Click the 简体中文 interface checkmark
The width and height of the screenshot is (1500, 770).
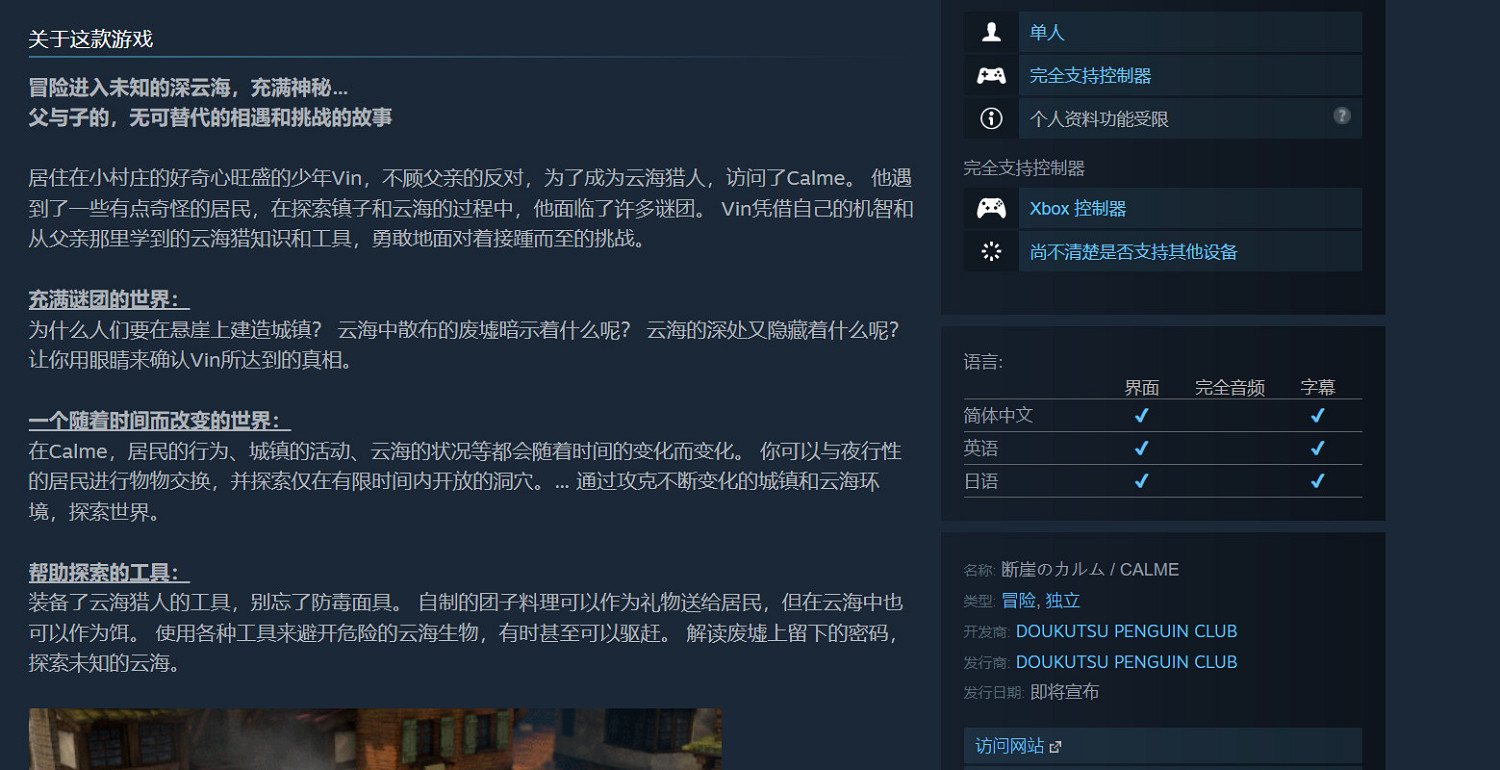pos(1141,415)
